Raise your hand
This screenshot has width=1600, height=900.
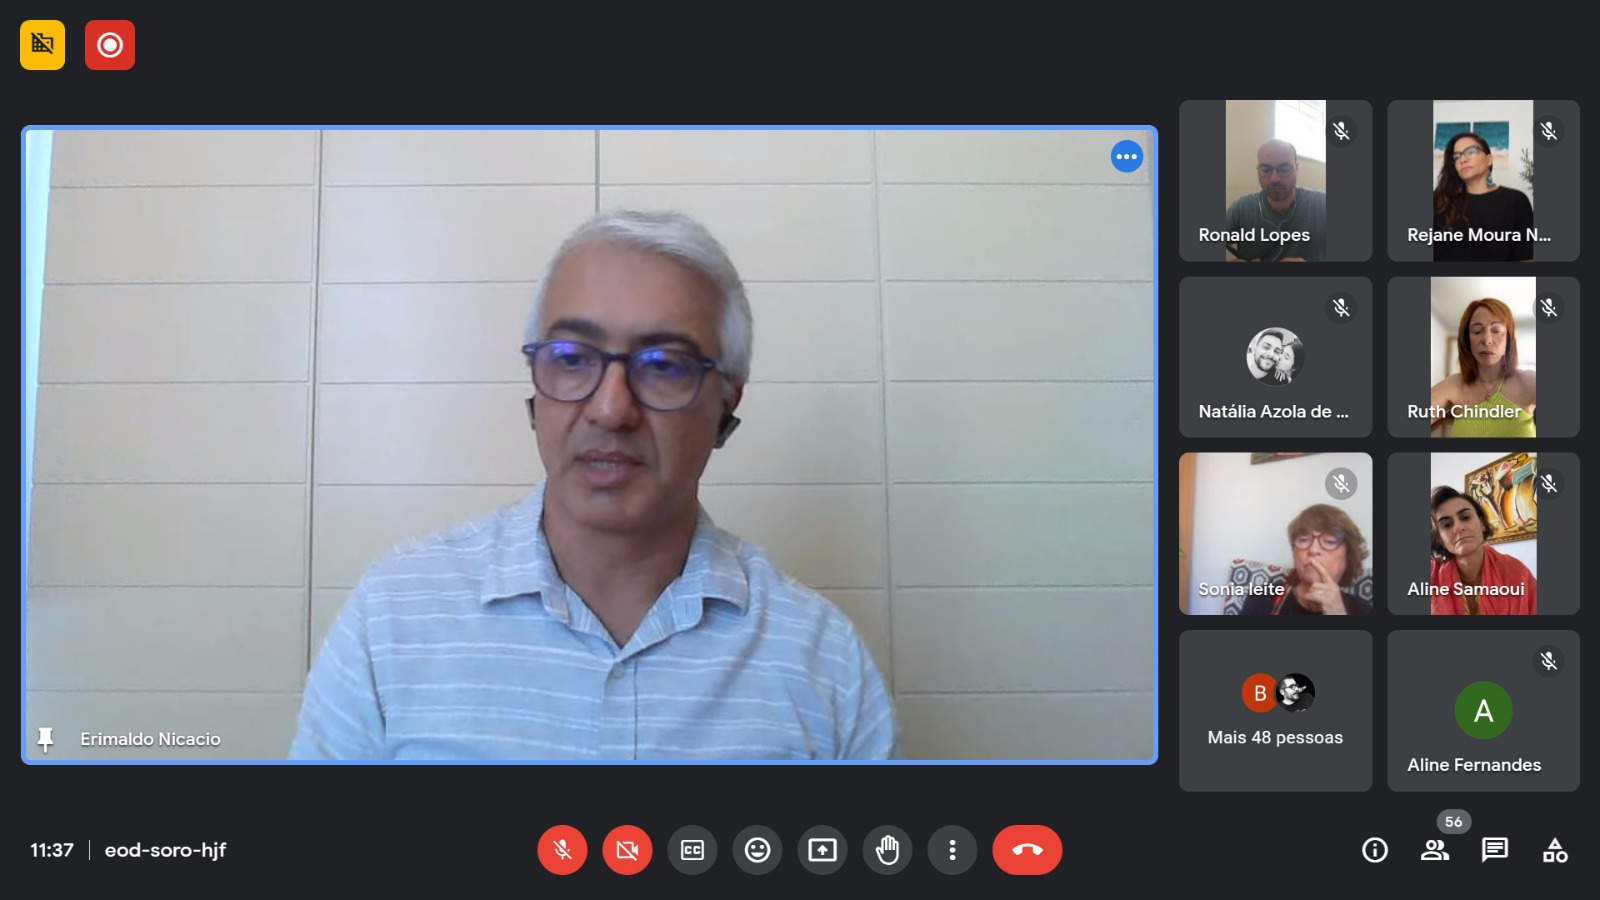[887, 850]
